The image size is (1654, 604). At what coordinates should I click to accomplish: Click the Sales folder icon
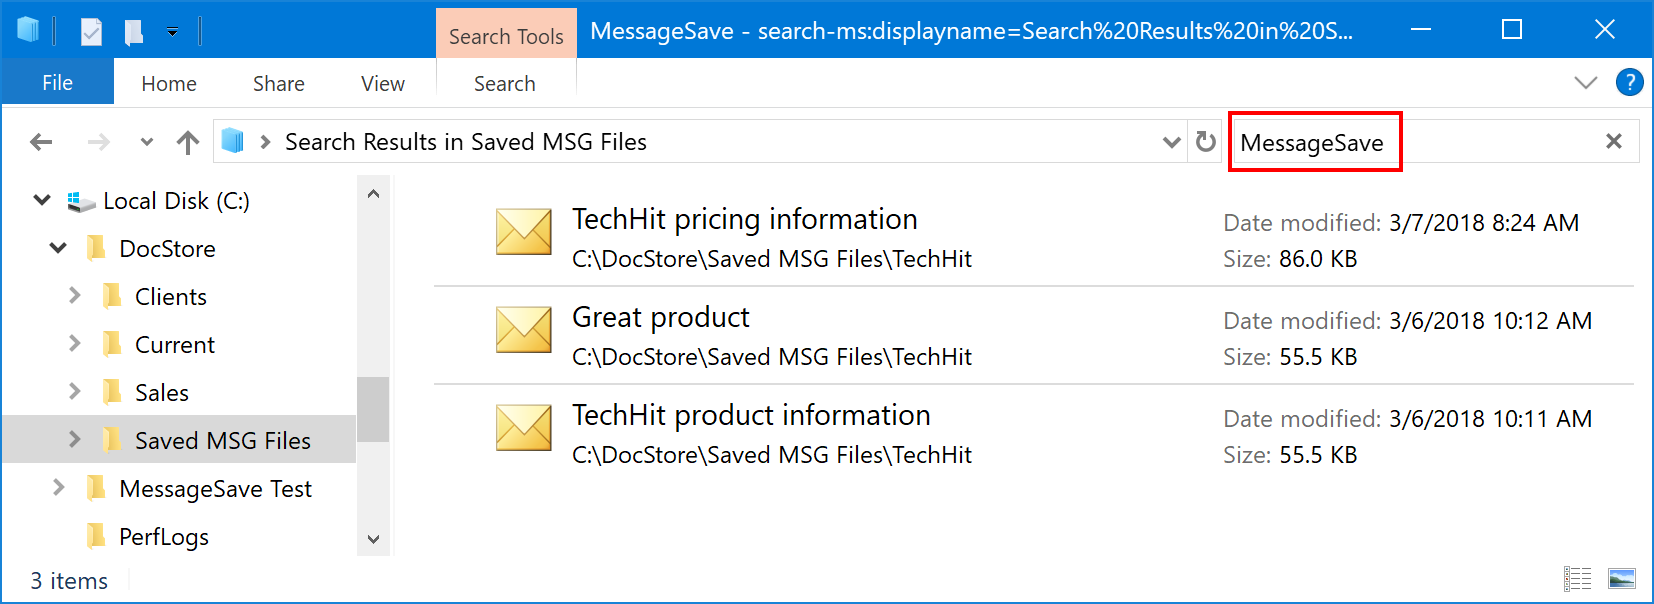(x=113, y=392)
